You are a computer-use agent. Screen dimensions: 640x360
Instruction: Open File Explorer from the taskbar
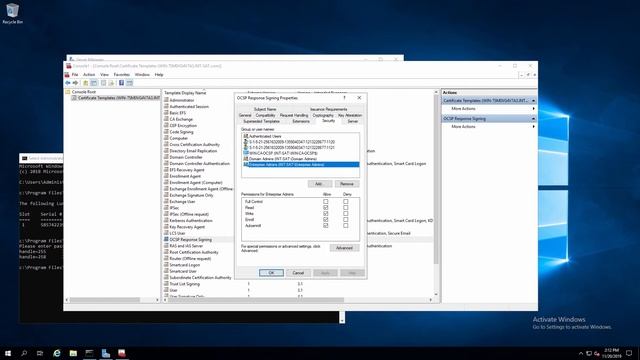point(73,353)
